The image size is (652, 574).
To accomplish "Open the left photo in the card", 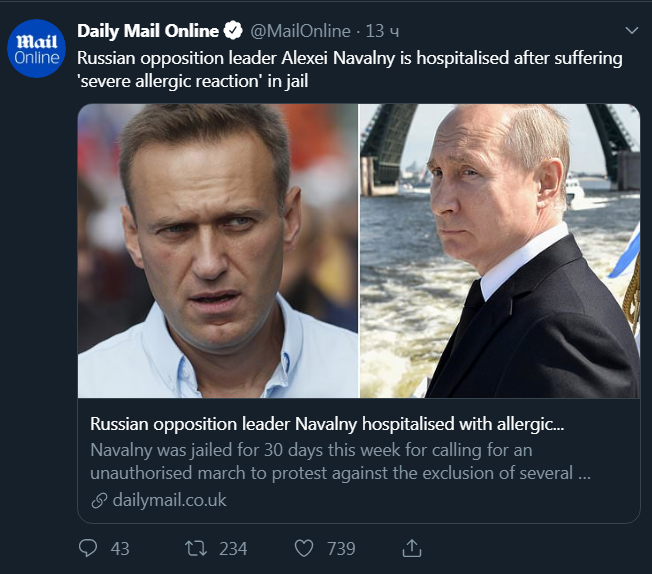I will tap(218, 250).
